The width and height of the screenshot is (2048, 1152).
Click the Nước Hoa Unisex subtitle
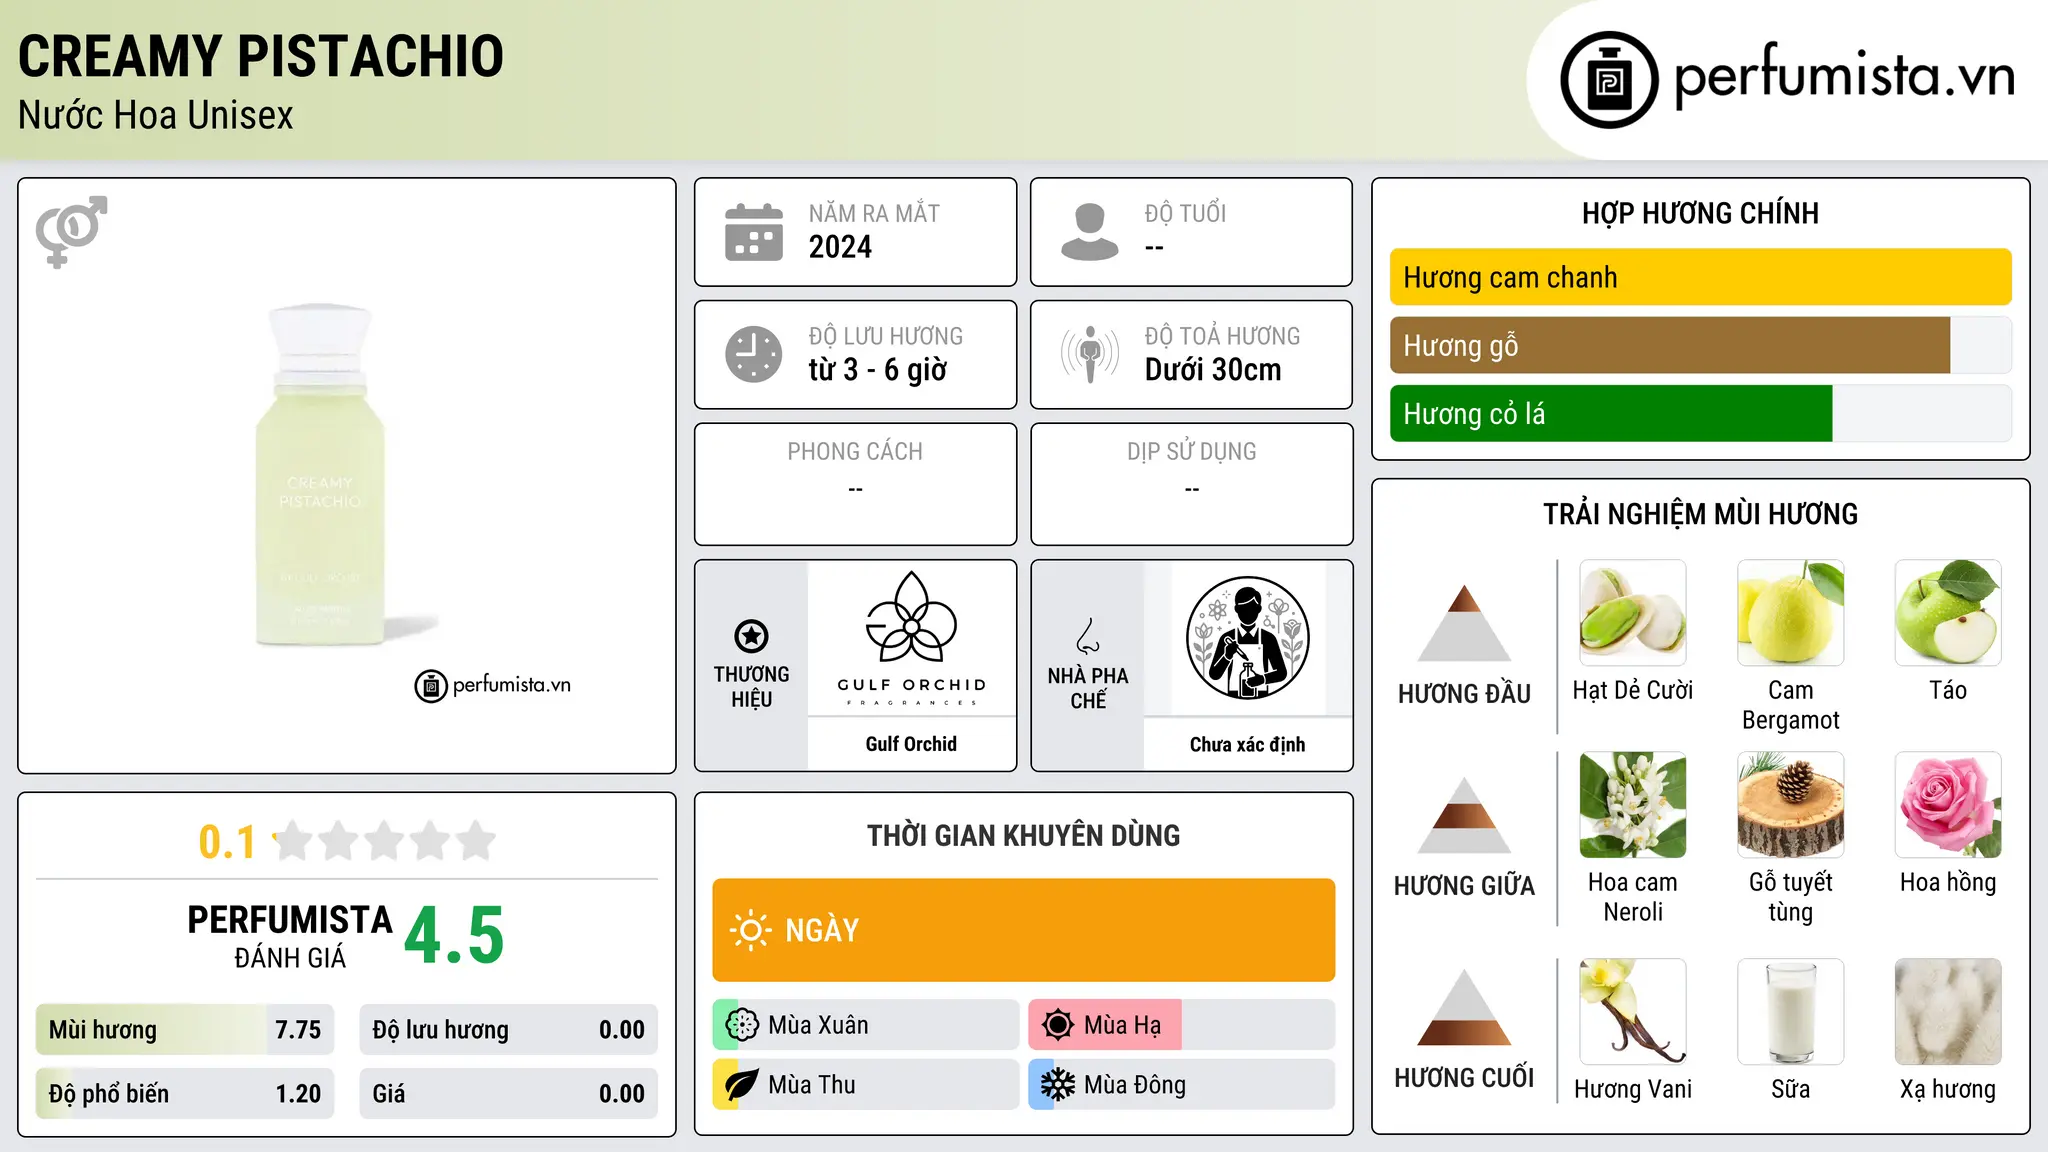coord(156,115)
